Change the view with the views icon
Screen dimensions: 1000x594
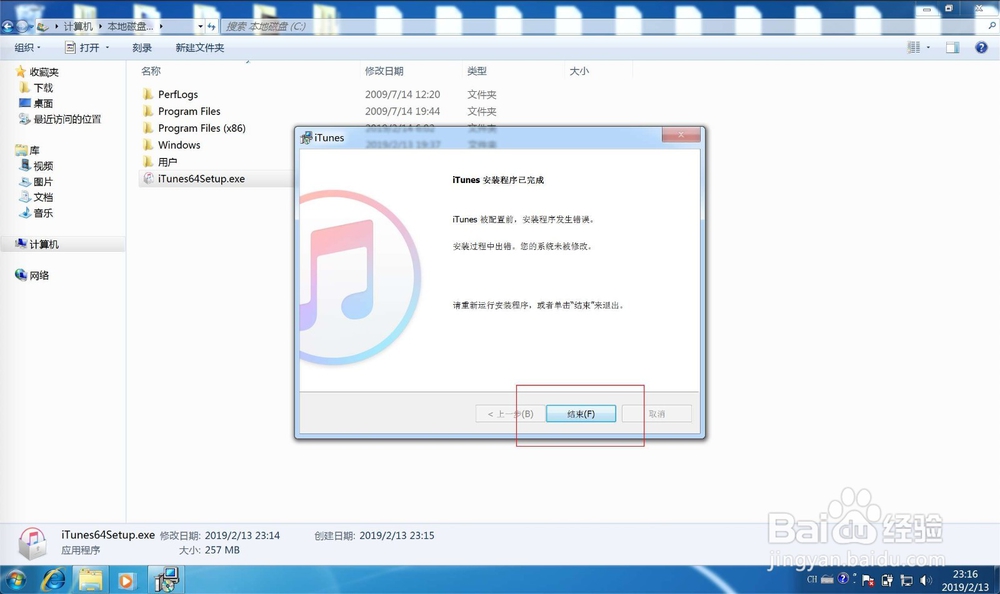914,48
